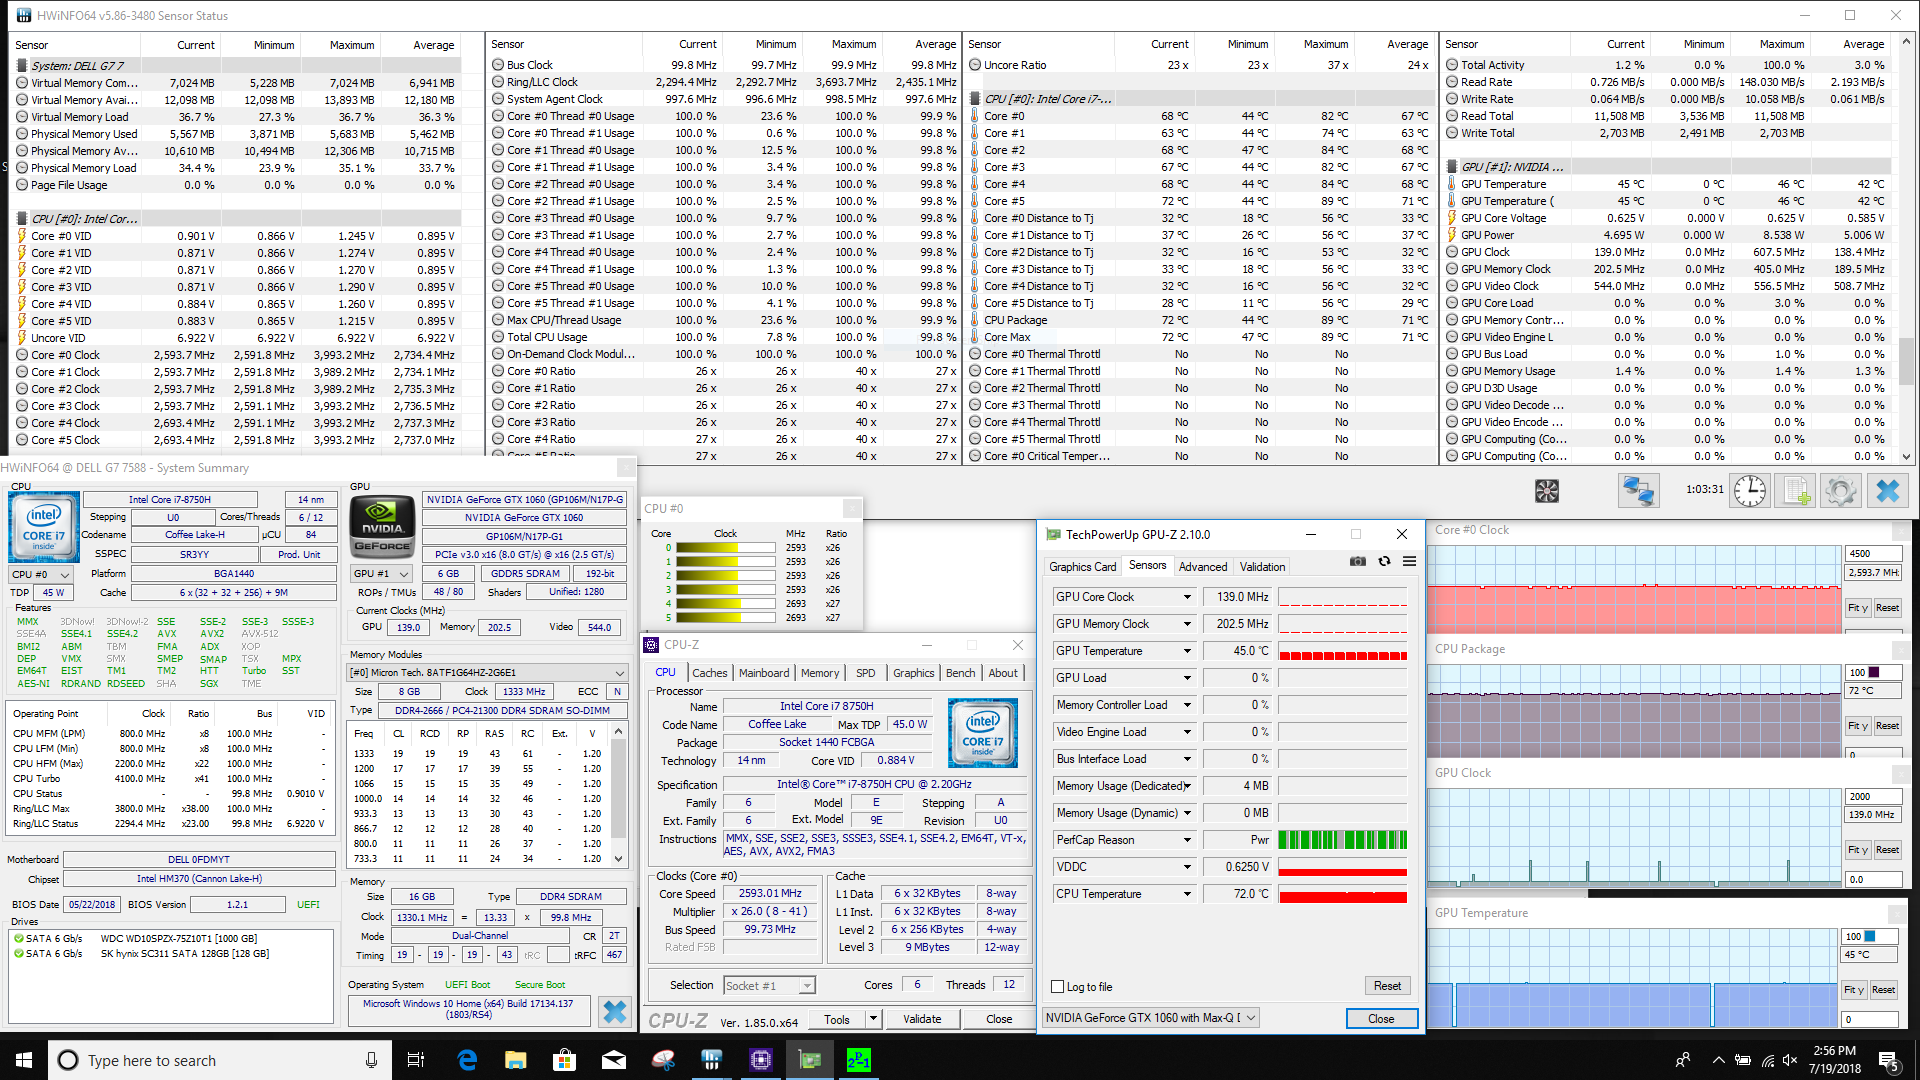This screenshot has height=1080, width=1920.
Task: Select the CPU Package temperature sensor row
Action: [1199, 320]
